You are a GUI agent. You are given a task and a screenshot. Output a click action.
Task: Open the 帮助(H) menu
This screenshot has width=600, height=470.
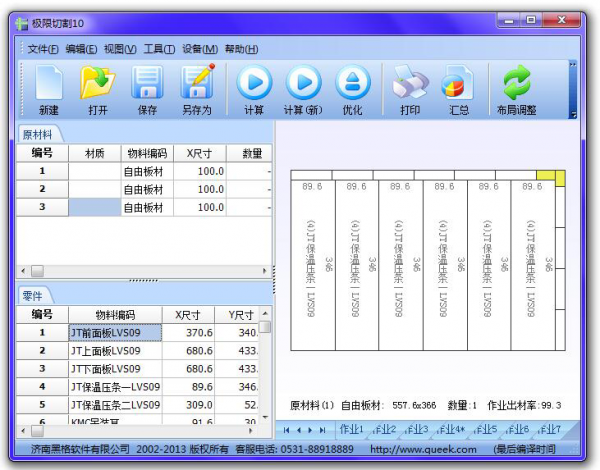coord(241,49)
